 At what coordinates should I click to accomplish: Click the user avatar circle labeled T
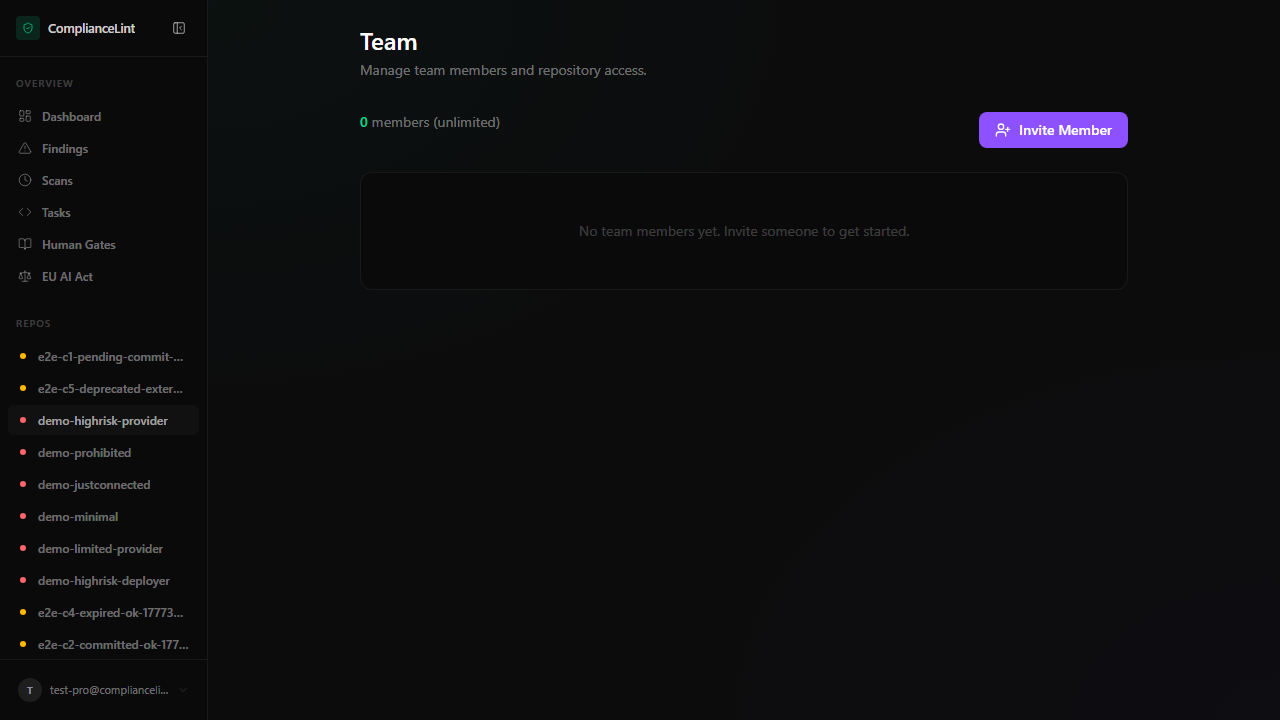tap(30, 690)
